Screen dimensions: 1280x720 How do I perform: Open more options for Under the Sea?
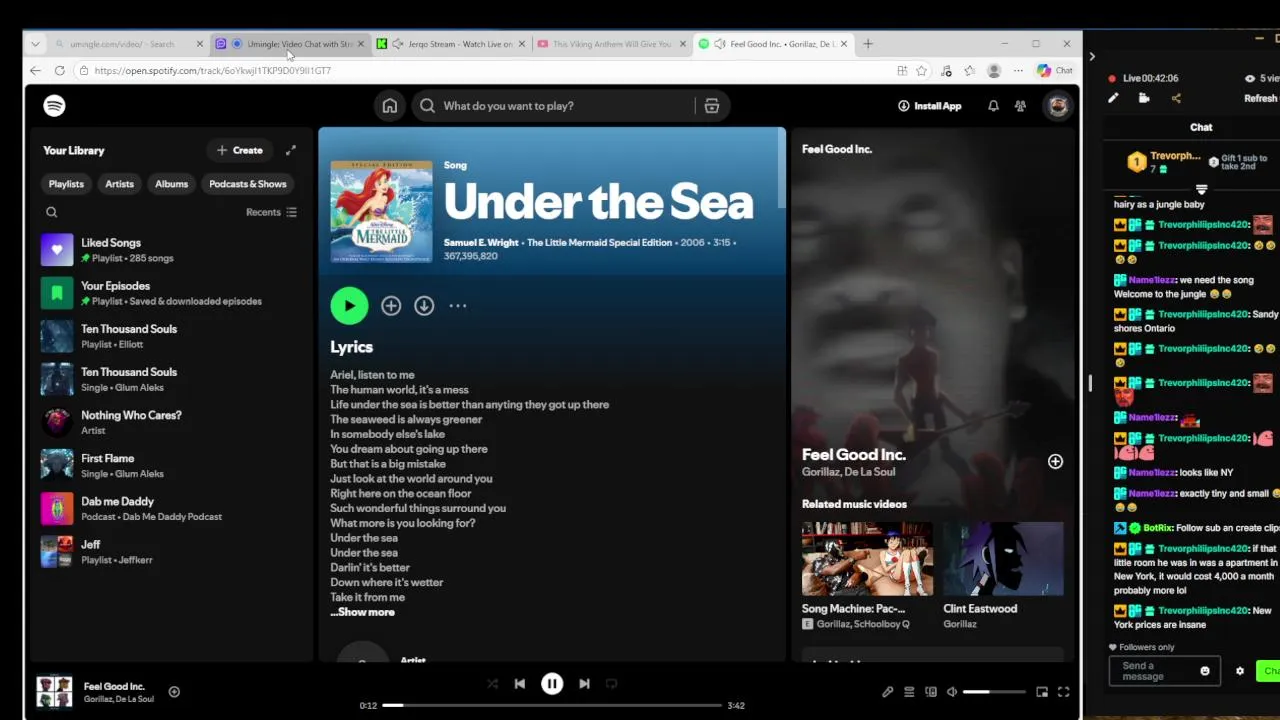pos(458,306)
